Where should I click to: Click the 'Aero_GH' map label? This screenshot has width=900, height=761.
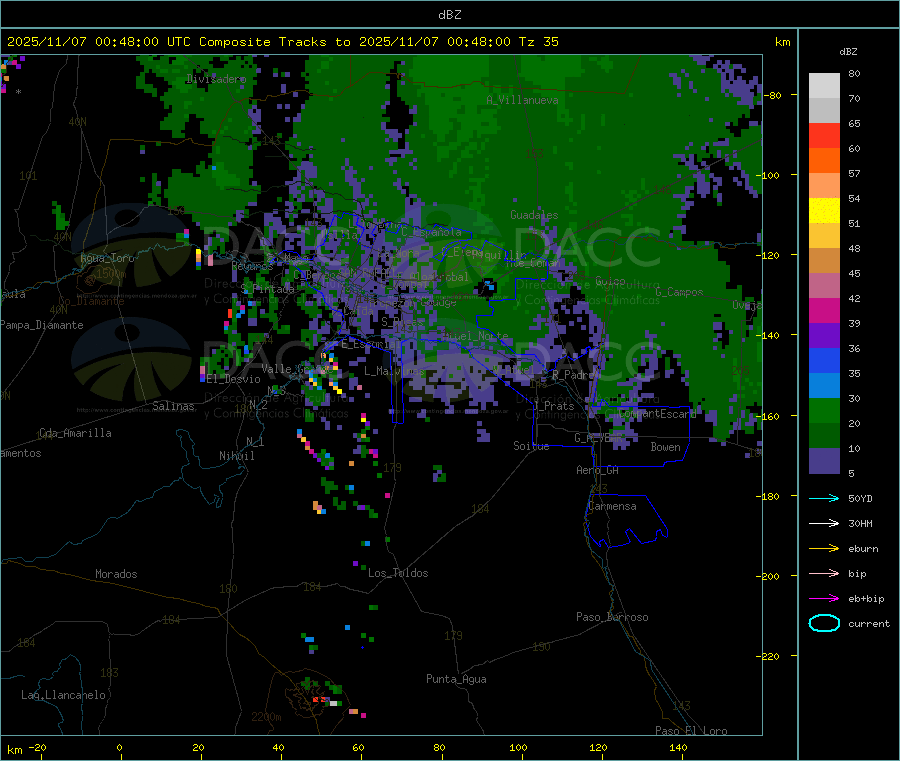pos(598,470)
